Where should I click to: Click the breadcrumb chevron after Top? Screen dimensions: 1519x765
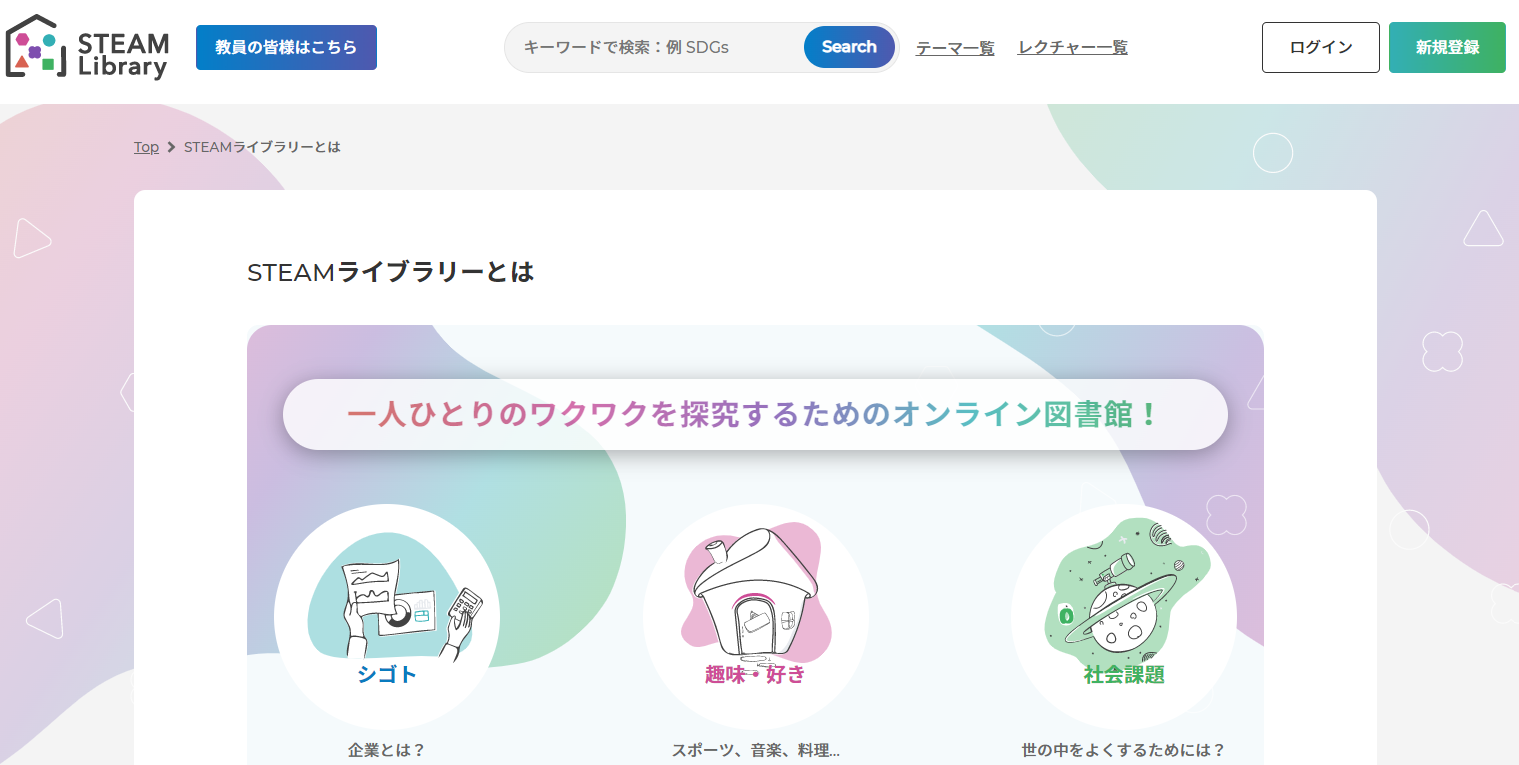point(172,147)
